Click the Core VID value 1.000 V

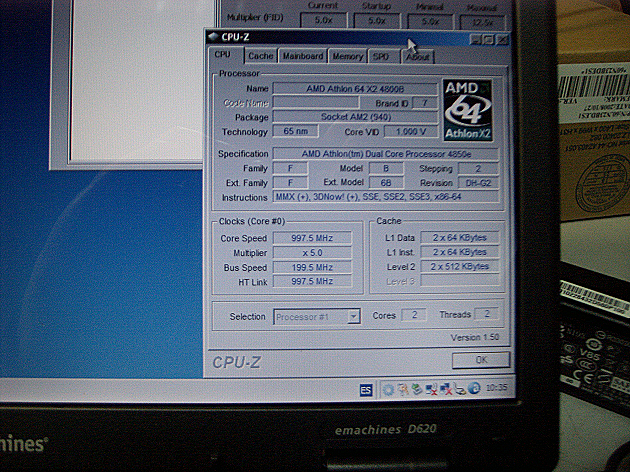click(x=411, y=131)
